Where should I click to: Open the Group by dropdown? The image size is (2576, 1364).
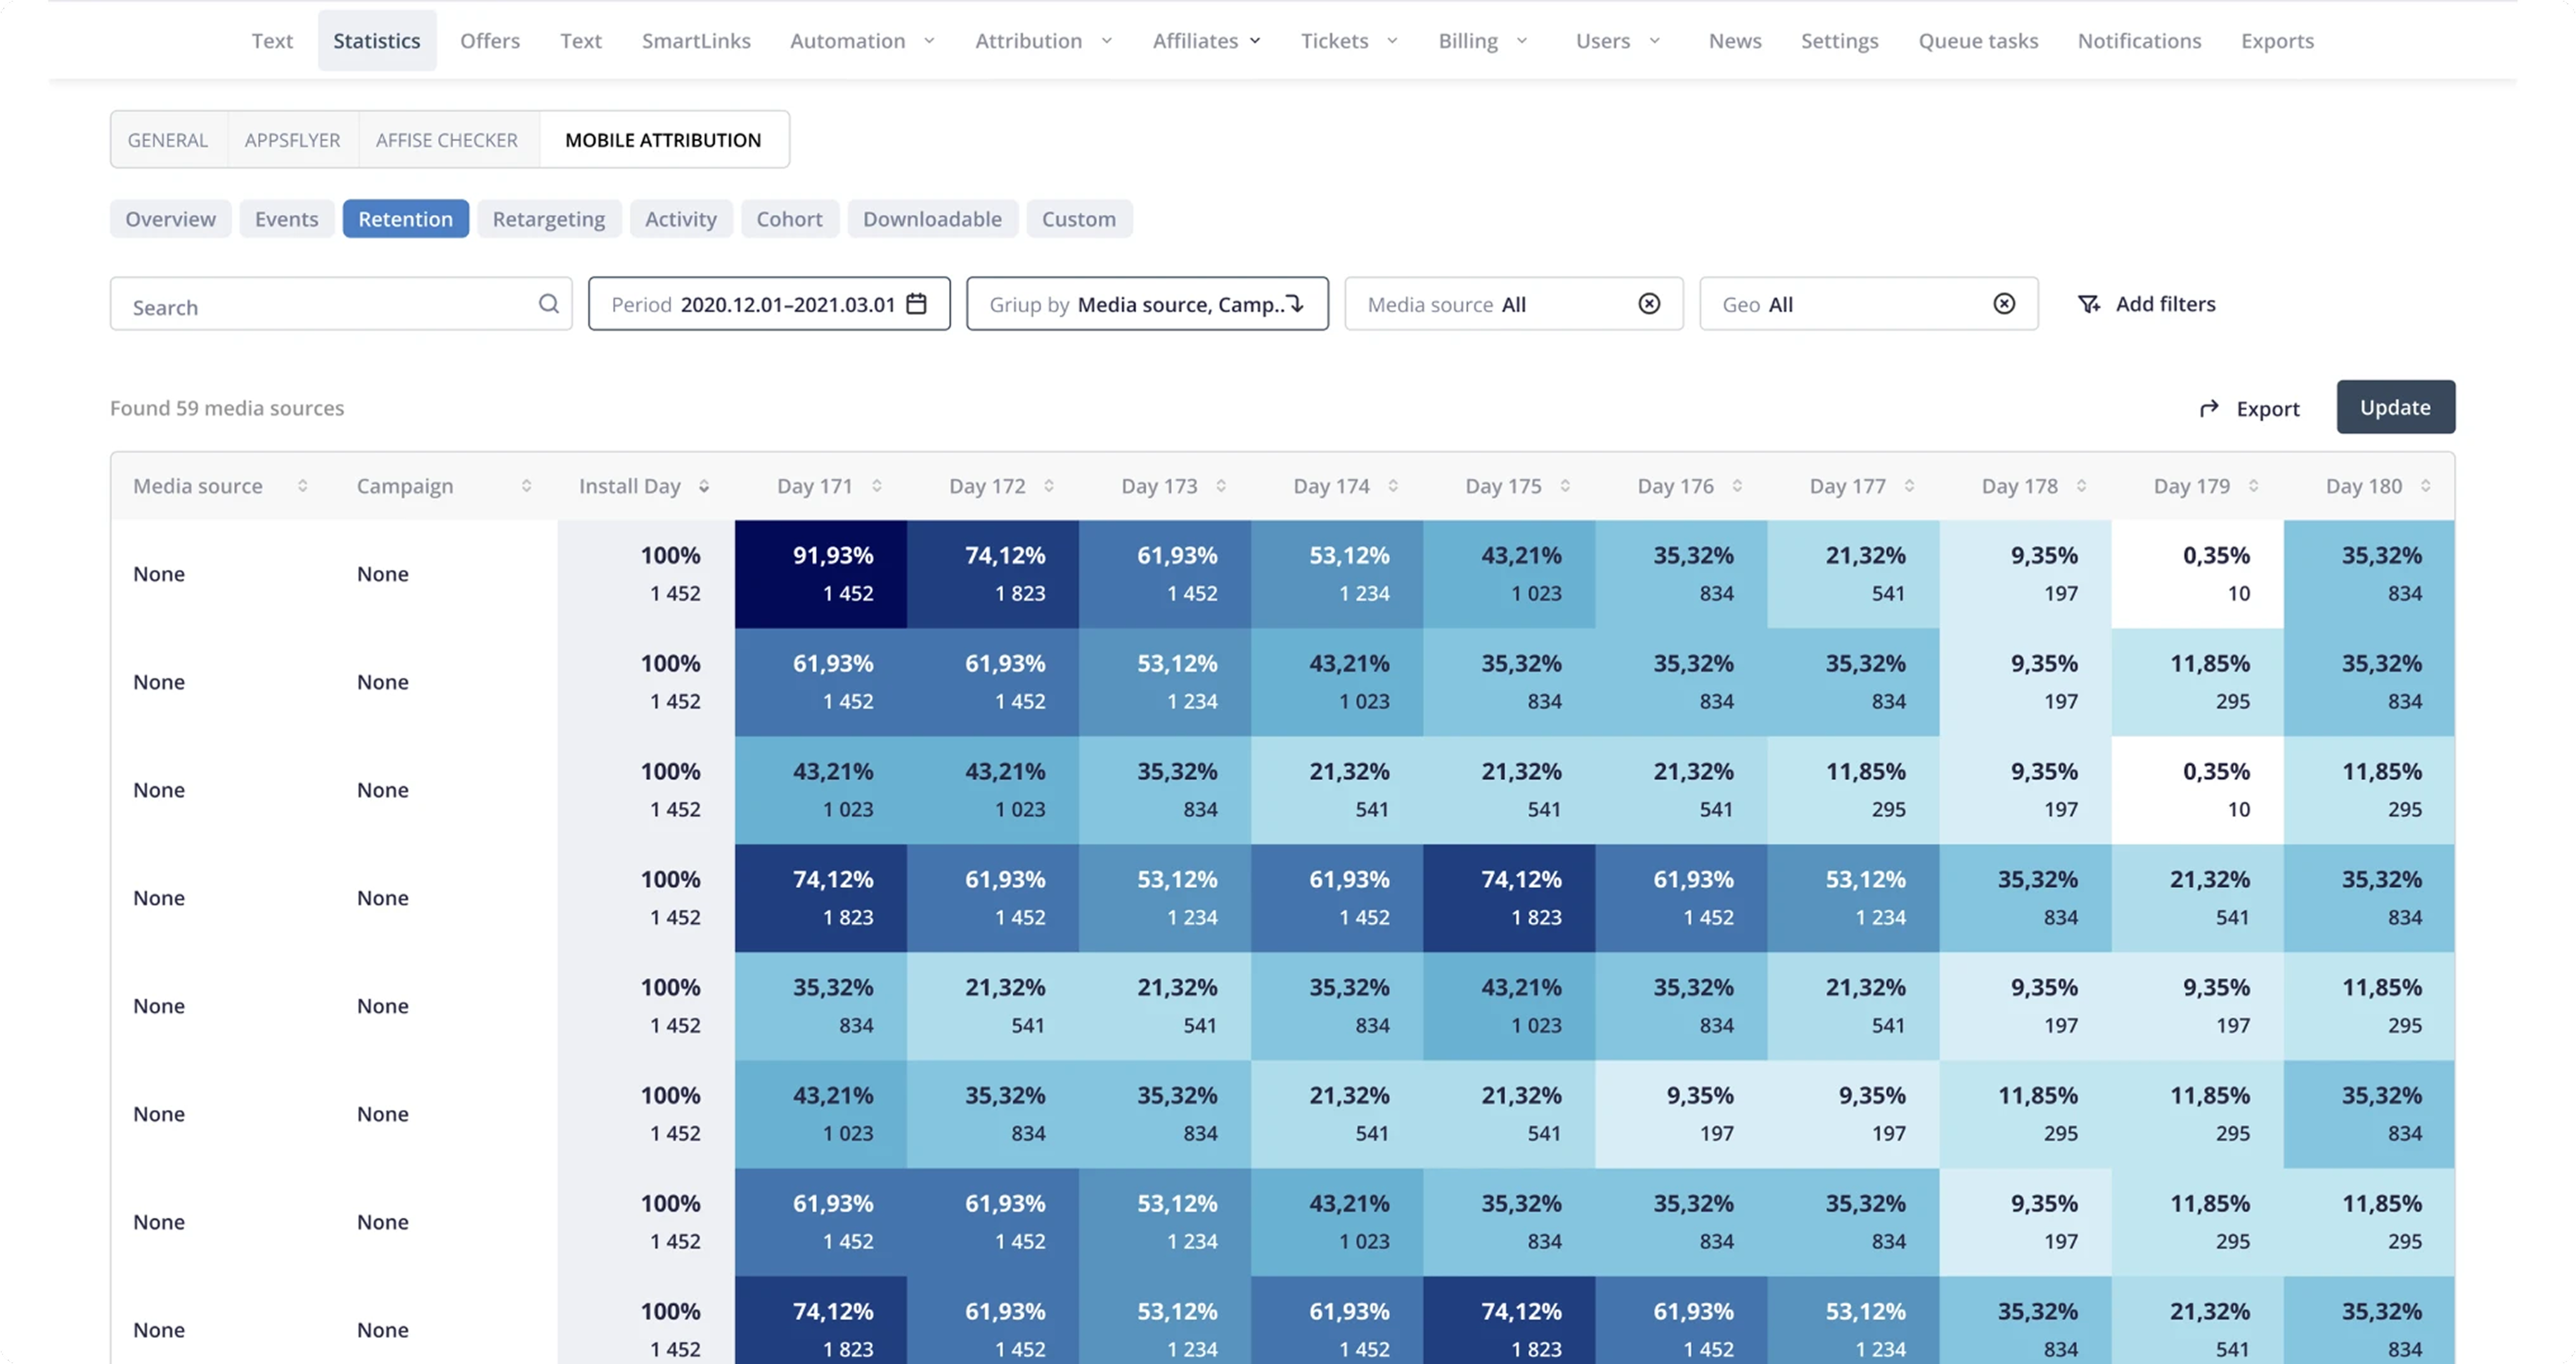(1147, 303)
